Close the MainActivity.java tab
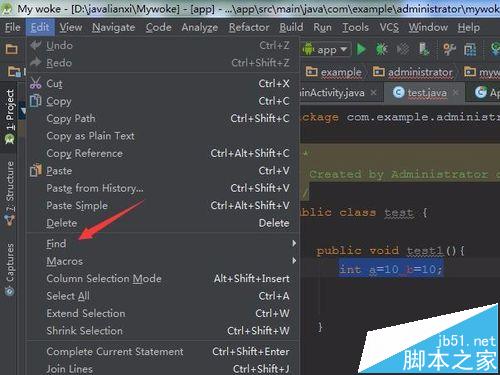This screenshot has width=500, height=375. [x=374, y=92]
